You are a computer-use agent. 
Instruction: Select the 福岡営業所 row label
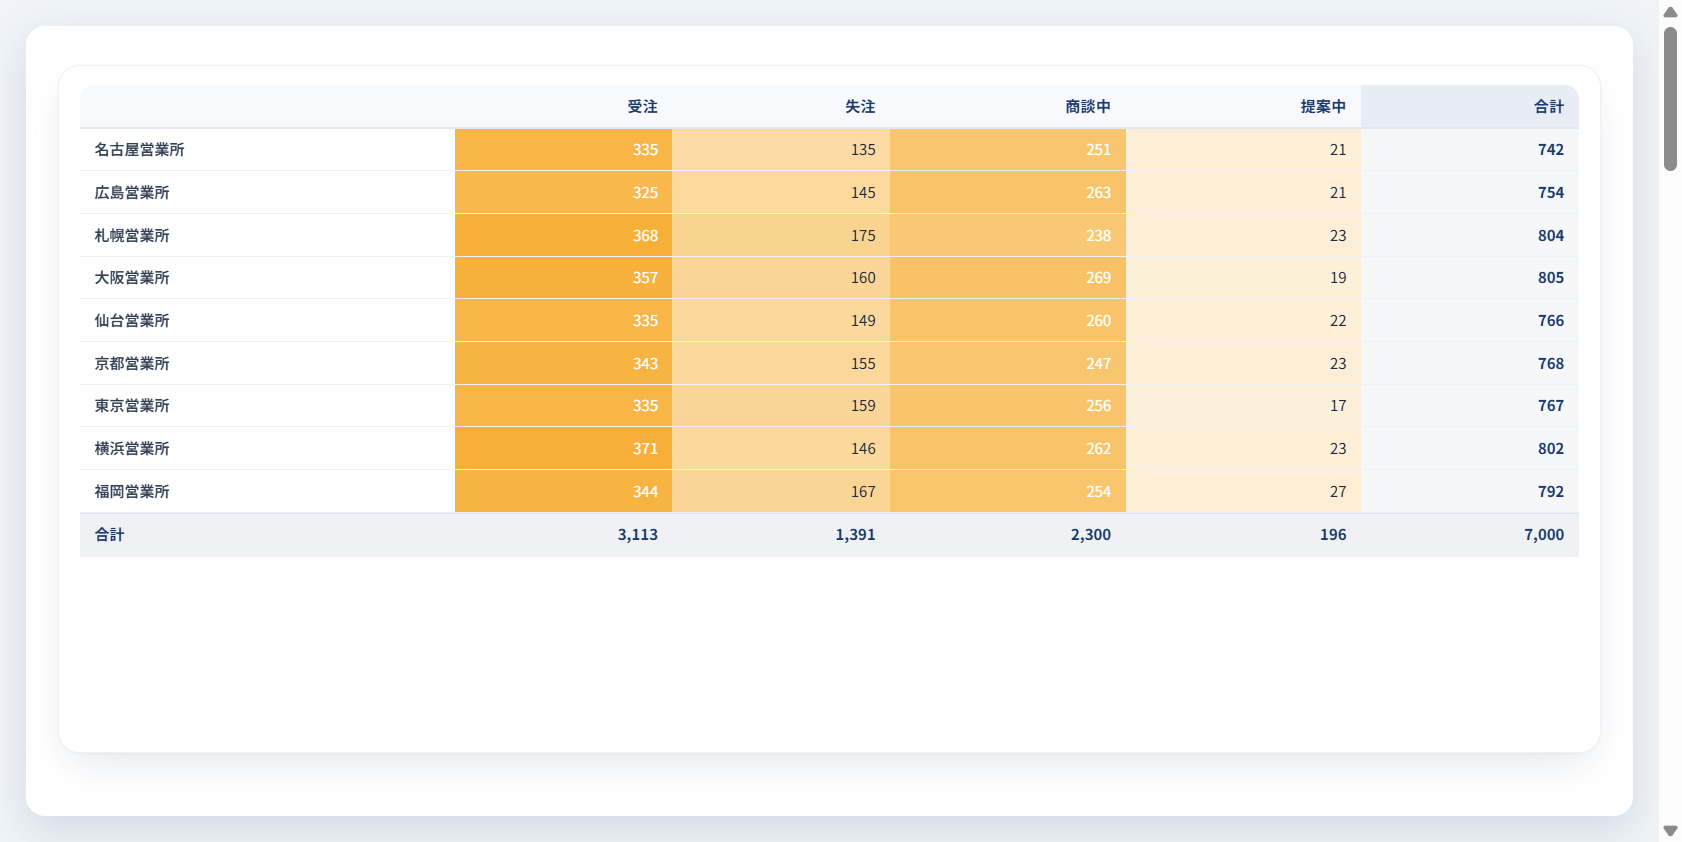coord(267,492)
